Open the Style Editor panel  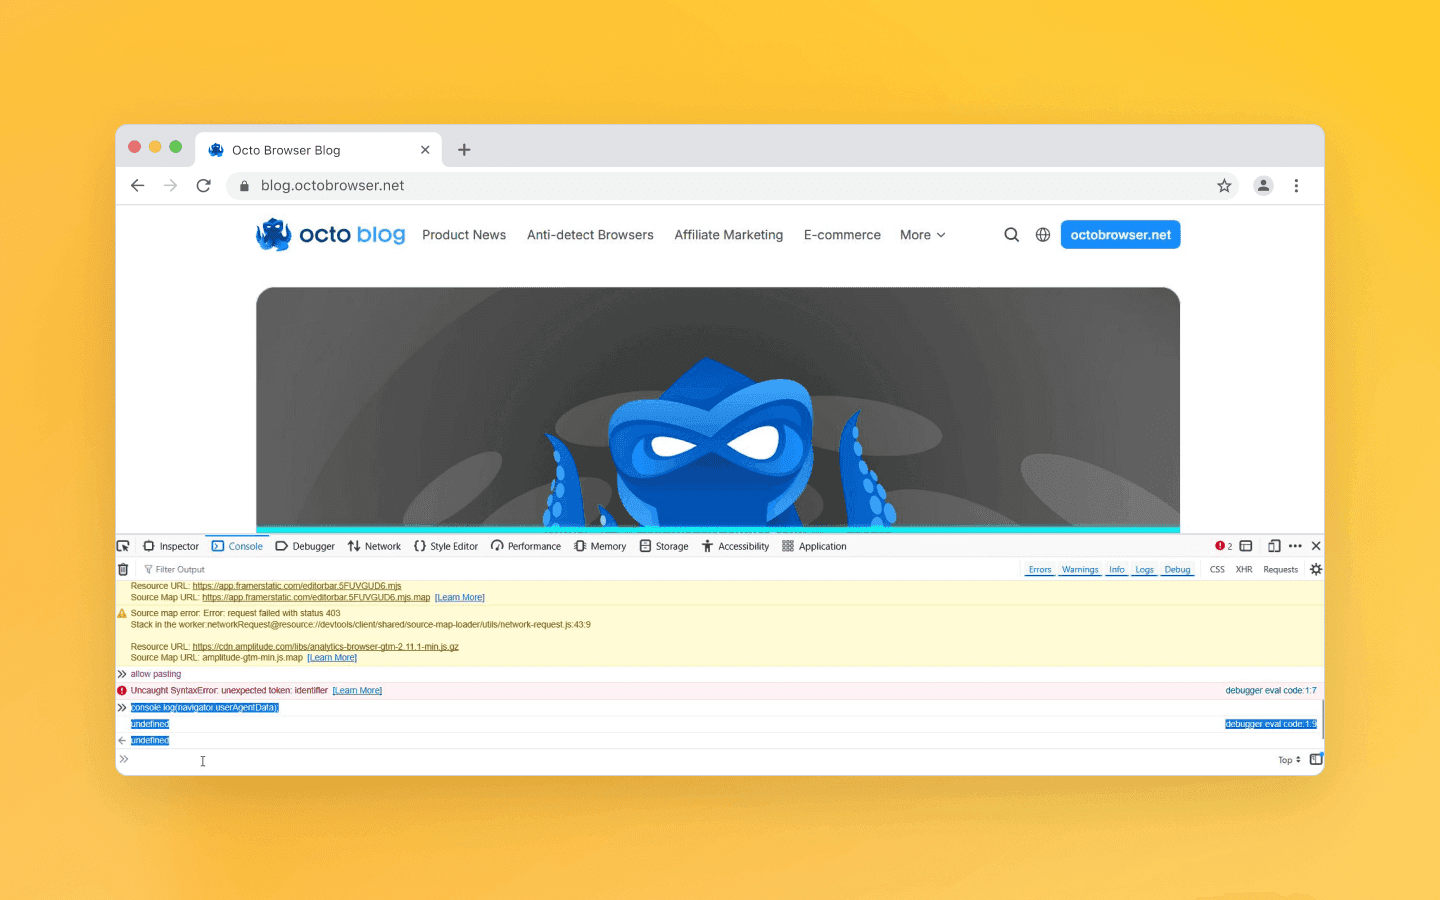point(446,546)
